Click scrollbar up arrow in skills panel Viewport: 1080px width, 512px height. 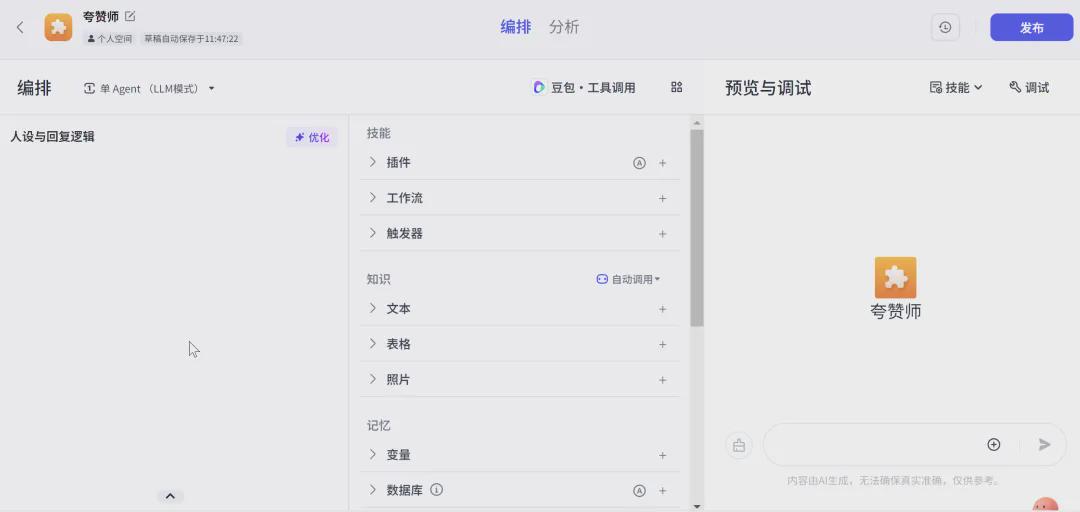point(697,123)
